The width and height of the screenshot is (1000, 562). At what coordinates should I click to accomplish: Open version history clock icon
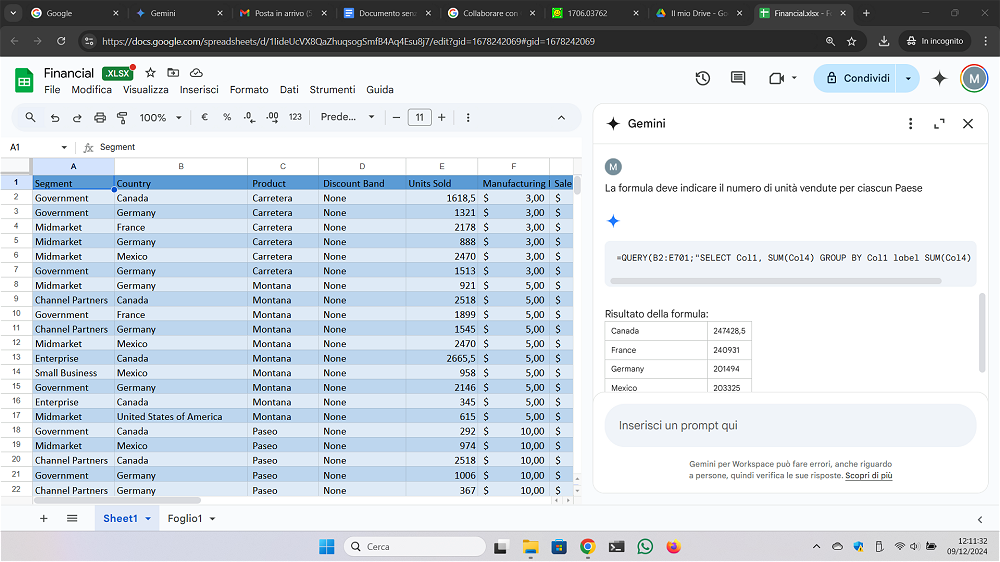[x=703, y=78]
